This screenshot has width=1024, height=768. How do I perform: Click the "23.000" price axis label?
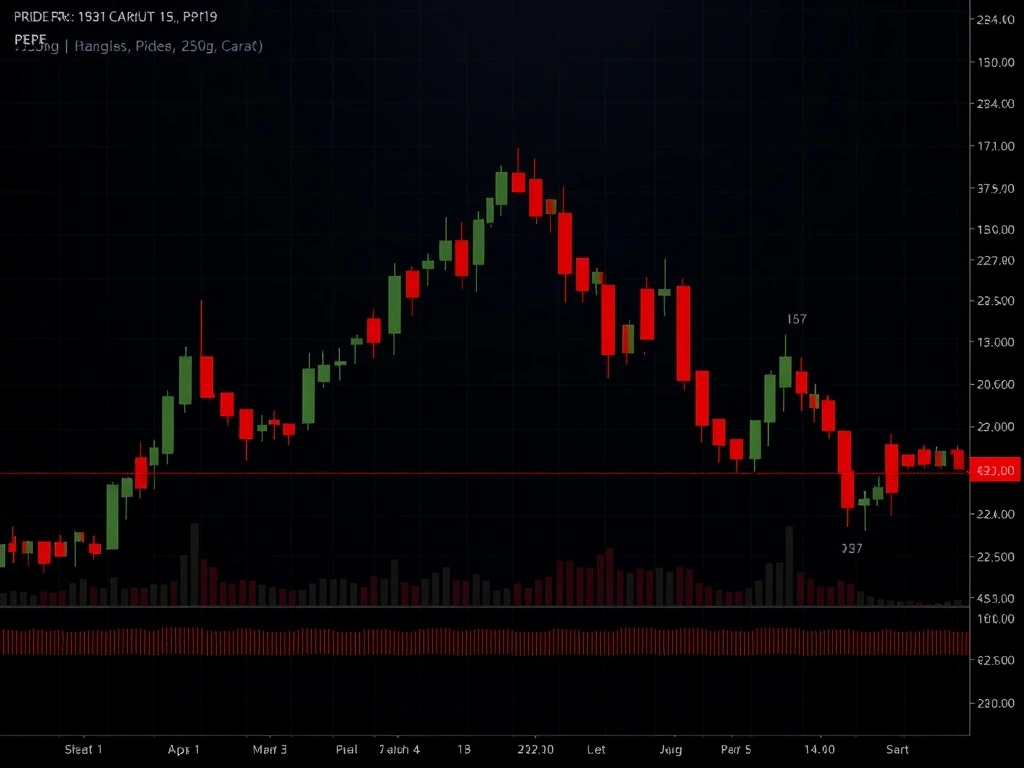tap(996, 426)
